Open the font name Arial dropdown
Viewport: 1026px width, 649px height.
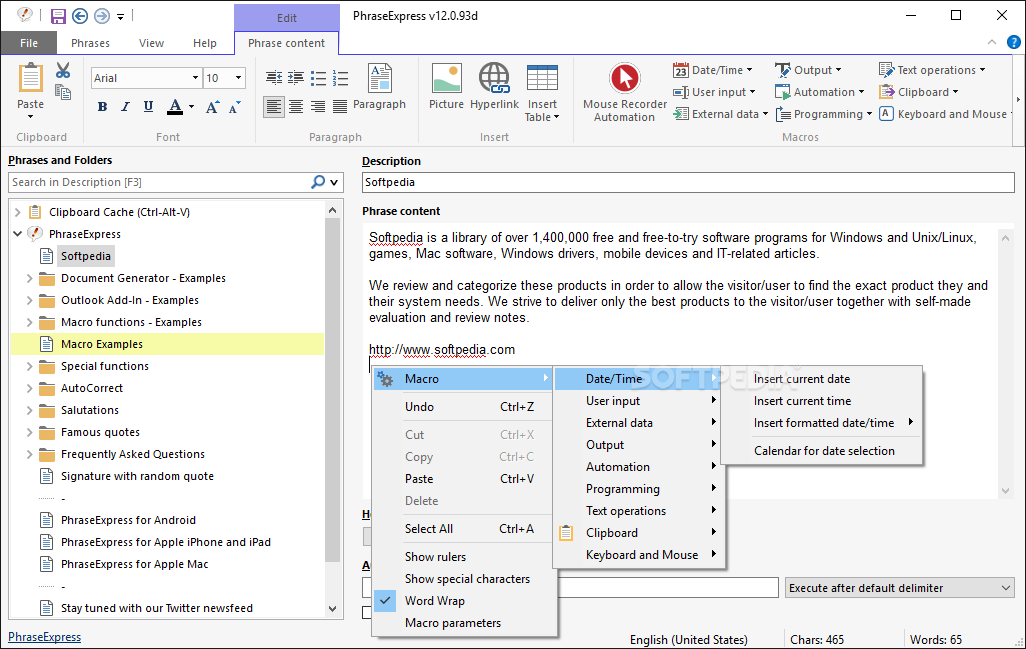point(195,78)
